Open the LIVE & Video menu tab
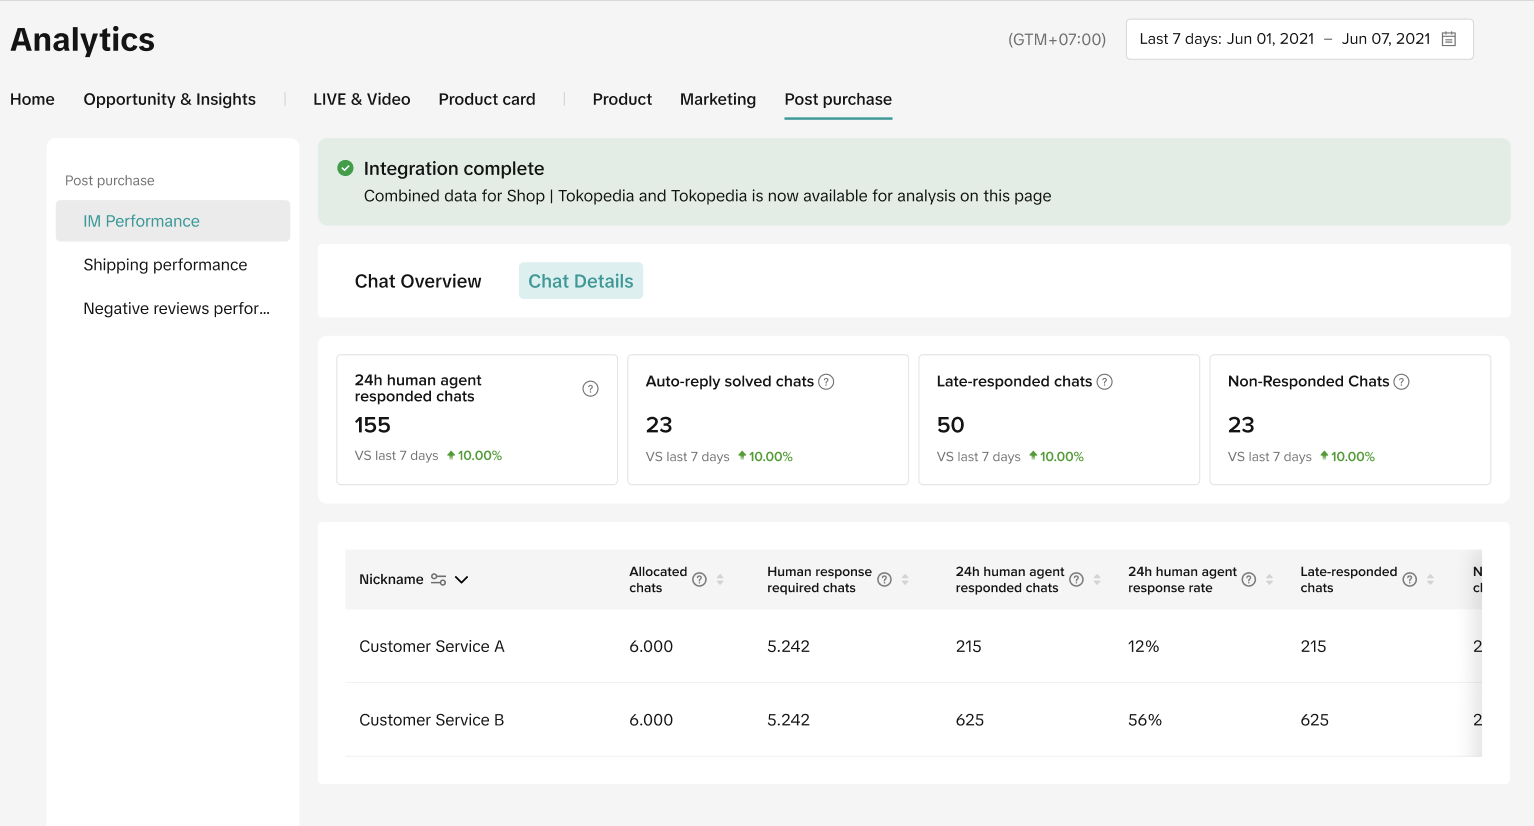 coord(361,99)
